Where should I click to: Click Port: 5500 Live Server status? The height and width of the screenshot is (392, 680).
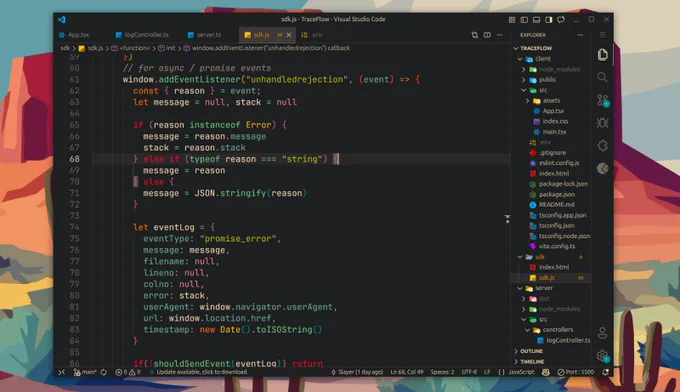pos(575,372)
